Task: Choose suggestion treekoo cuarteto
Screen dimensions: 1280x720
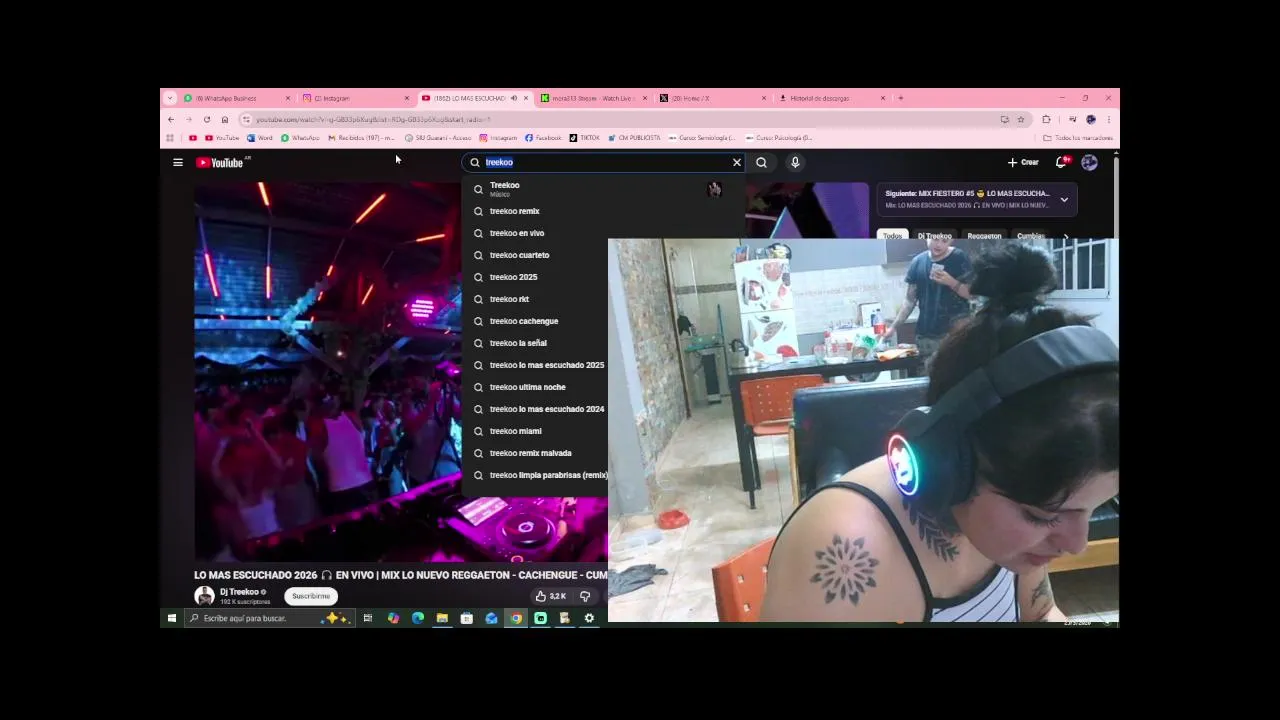Action: pos(535,255)
